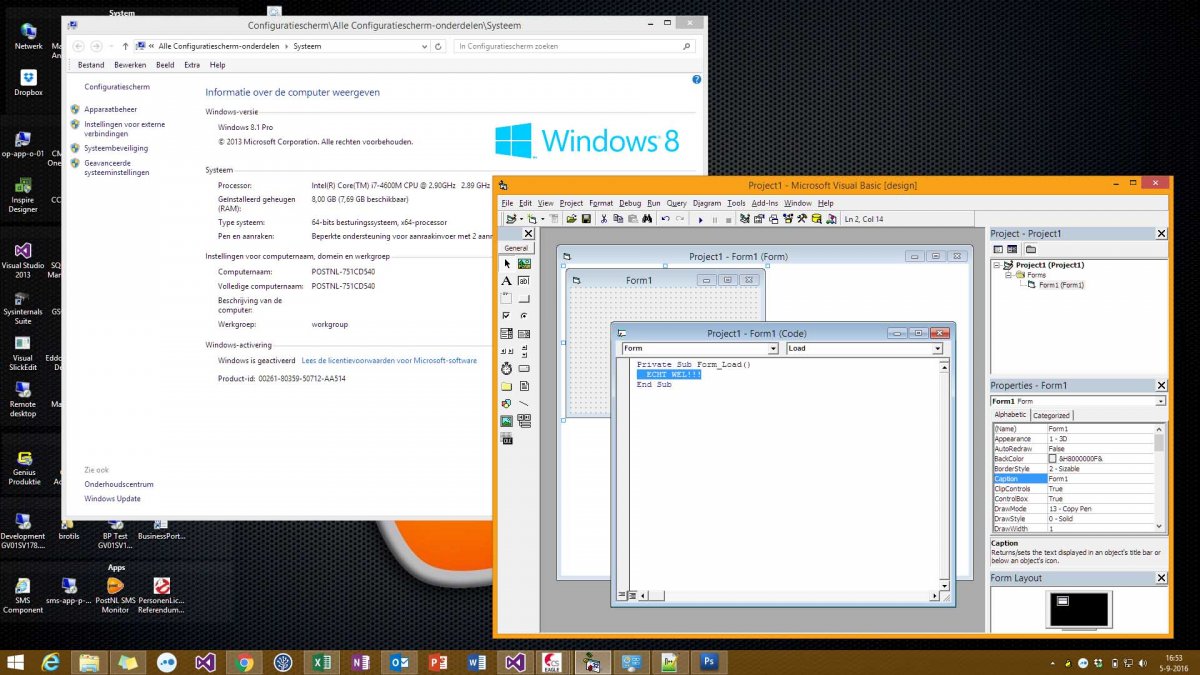The width and height of the screenshot is (1200, 675).
Task: Click the Find binoculars icon in VB toolbar
Action: tap(647, 219)
